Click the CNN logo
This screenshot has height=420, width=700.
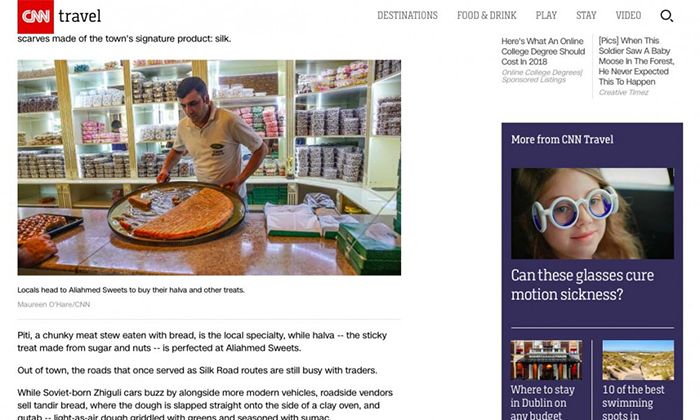coord(35,17)
